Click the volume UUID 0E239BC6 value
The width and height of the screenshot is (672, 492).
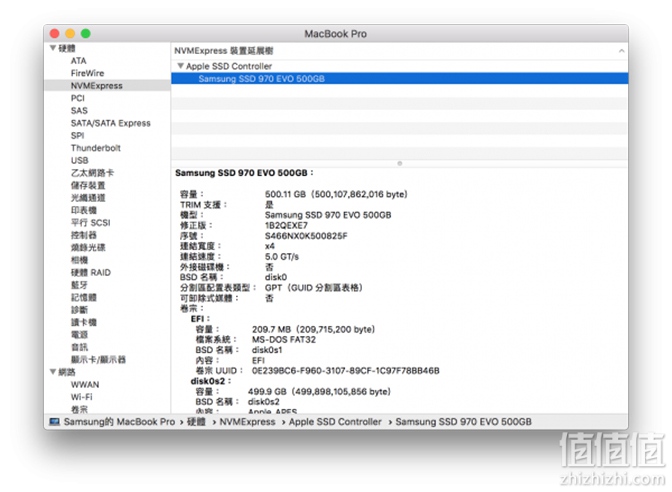(x=345, y=371)
